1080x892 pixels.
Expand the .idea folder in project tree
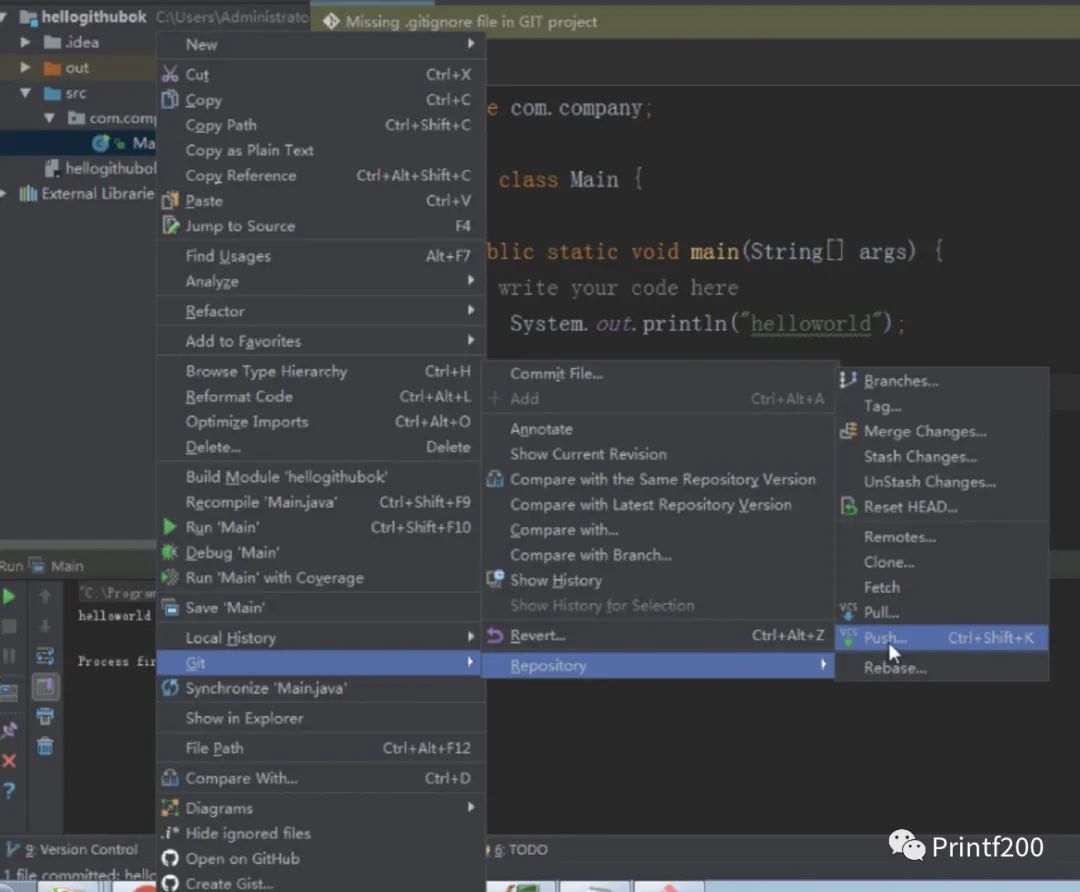tap(26, 42)
